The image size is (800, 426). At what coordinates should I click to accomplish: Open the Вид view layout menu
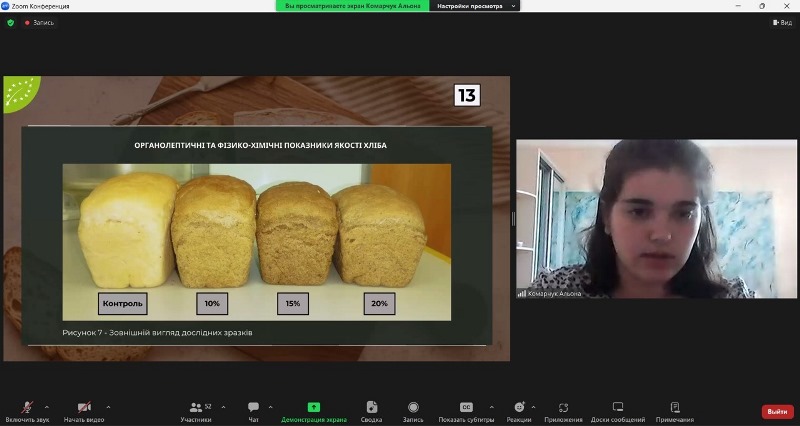(785, 22)
